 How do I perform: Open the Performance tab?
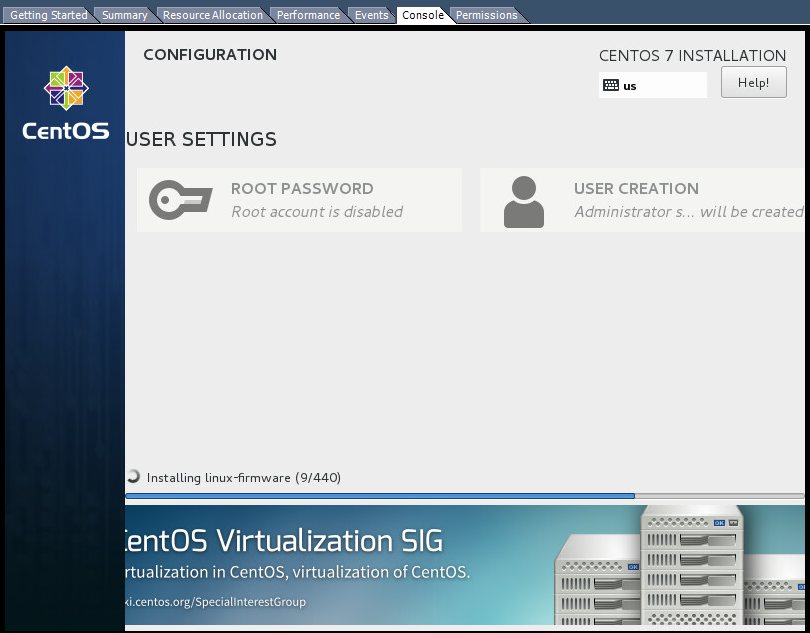click(x=308, y=15)
